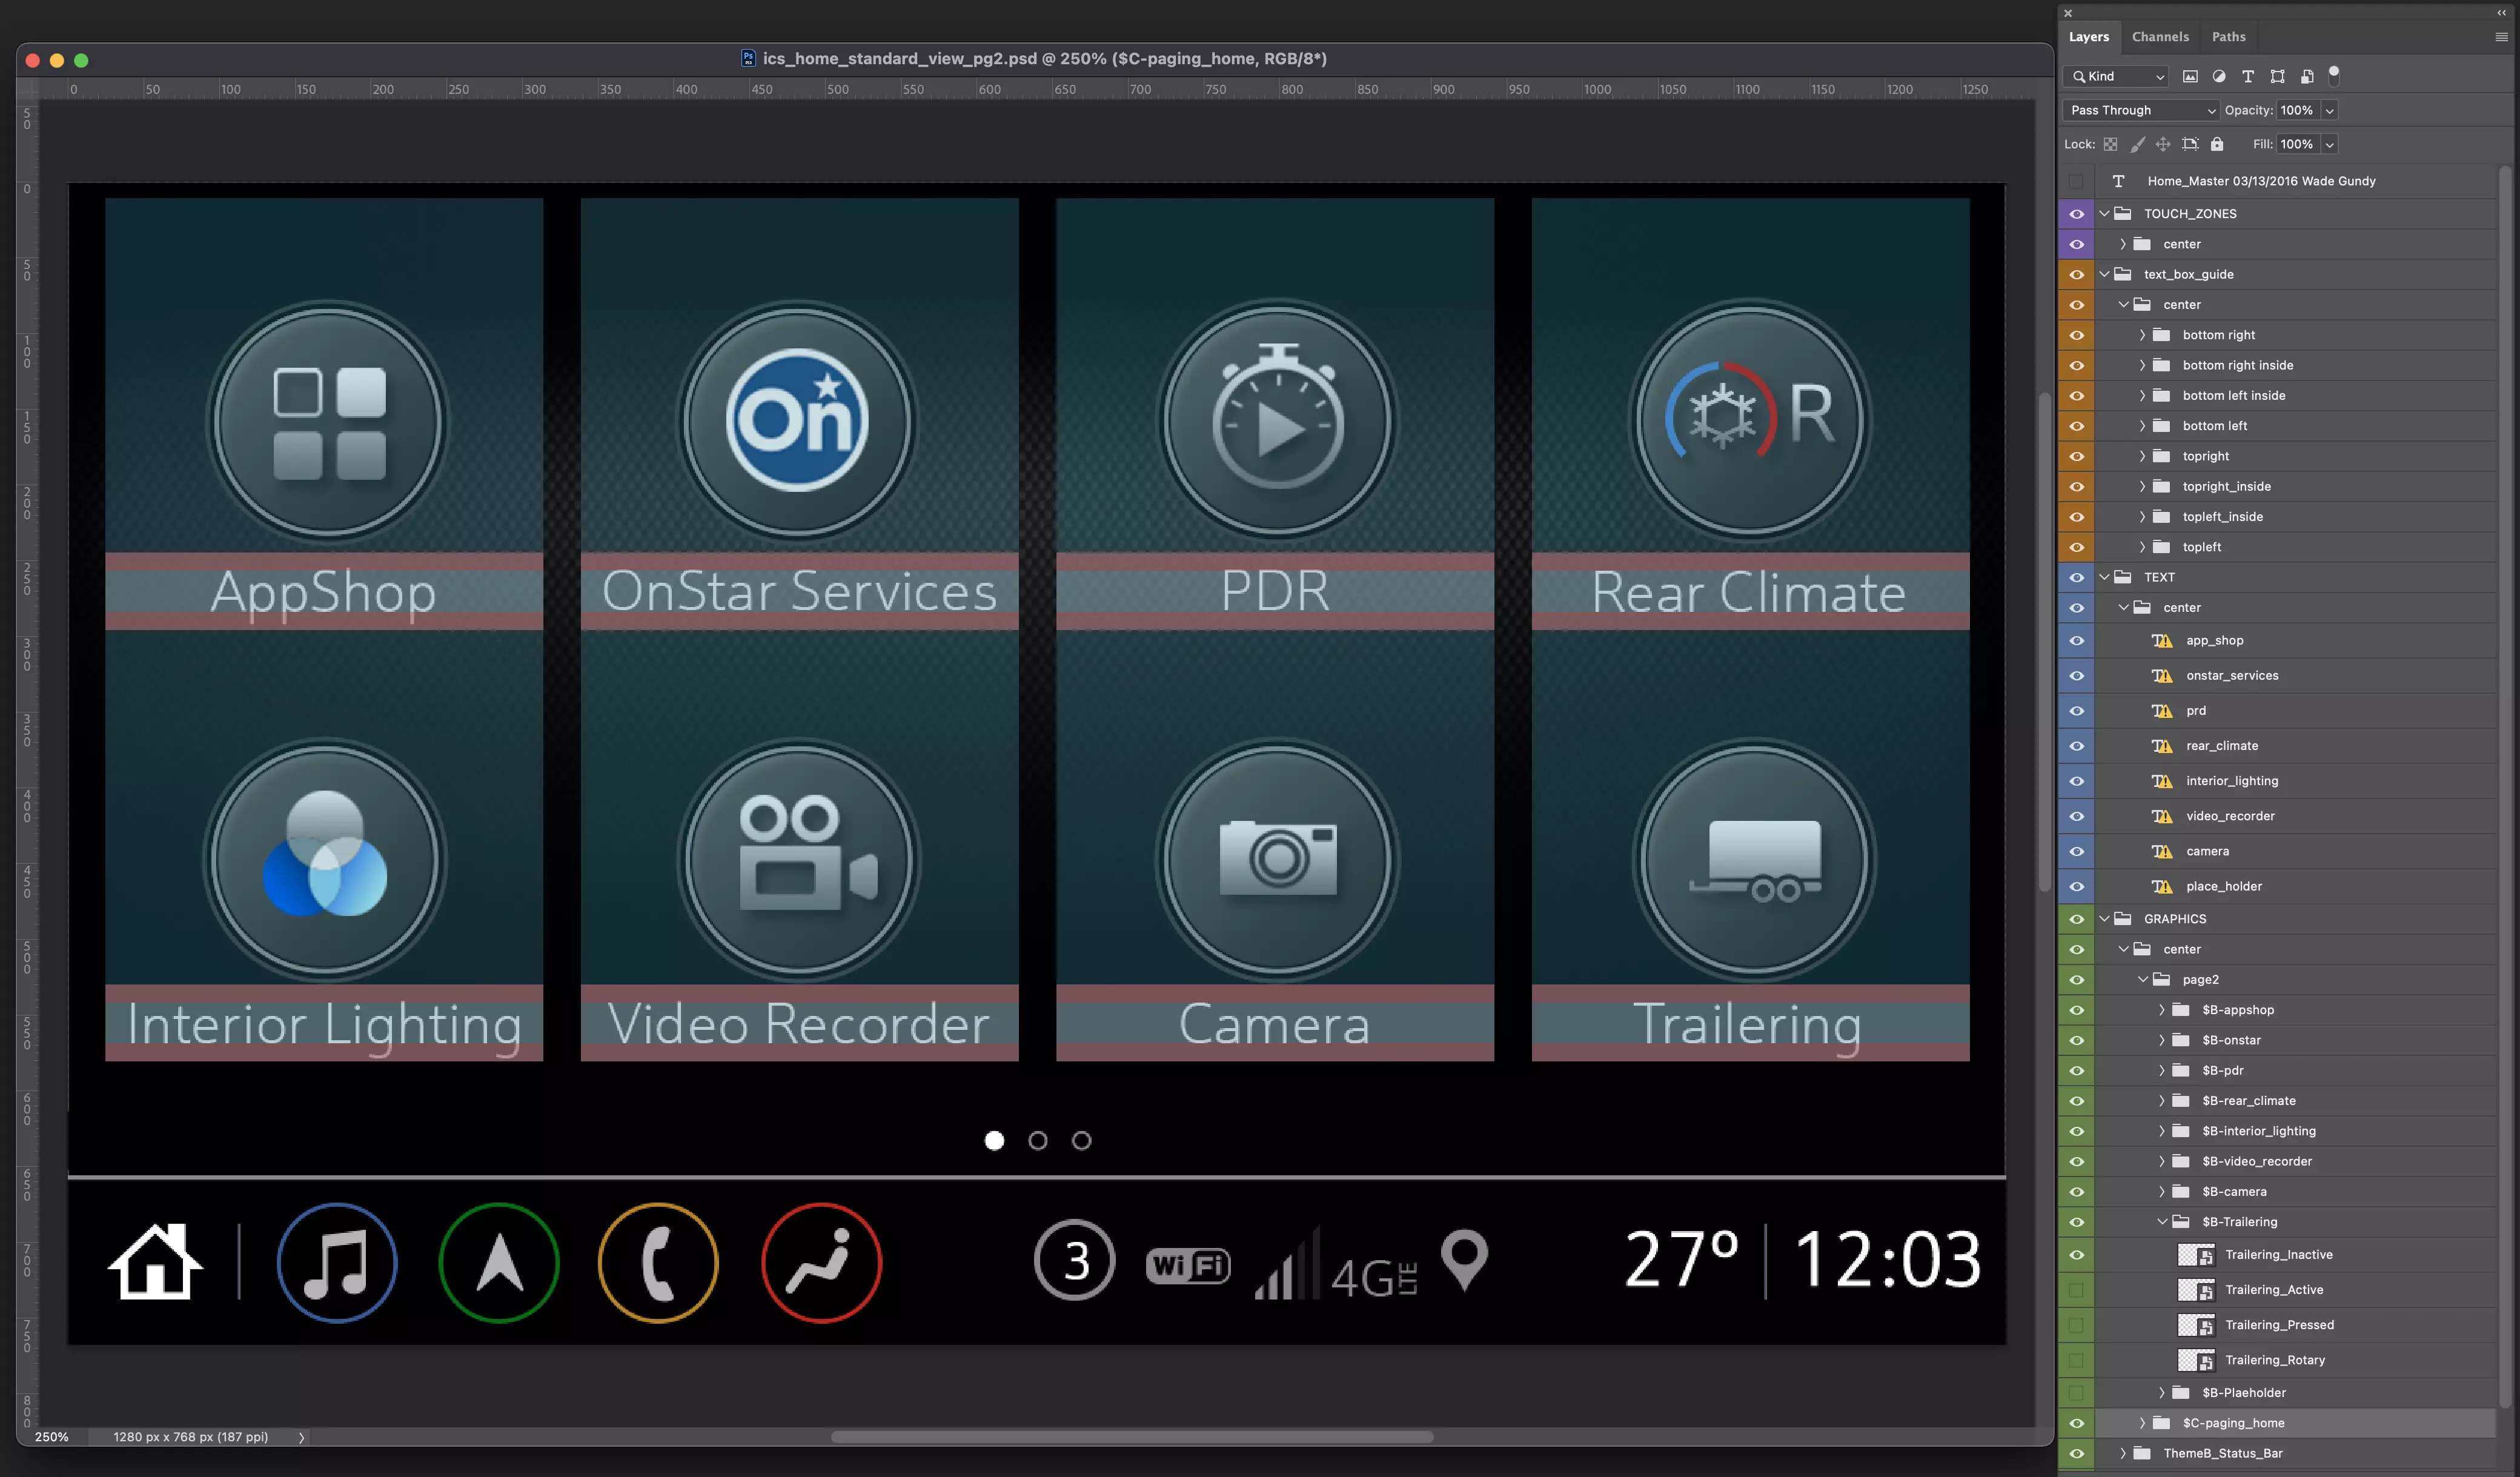Image resolution: width=2520 pixels, height=1477 pixels.
Task: Expand the $B-appshop layer group
Action: tap(2162, 1010)
